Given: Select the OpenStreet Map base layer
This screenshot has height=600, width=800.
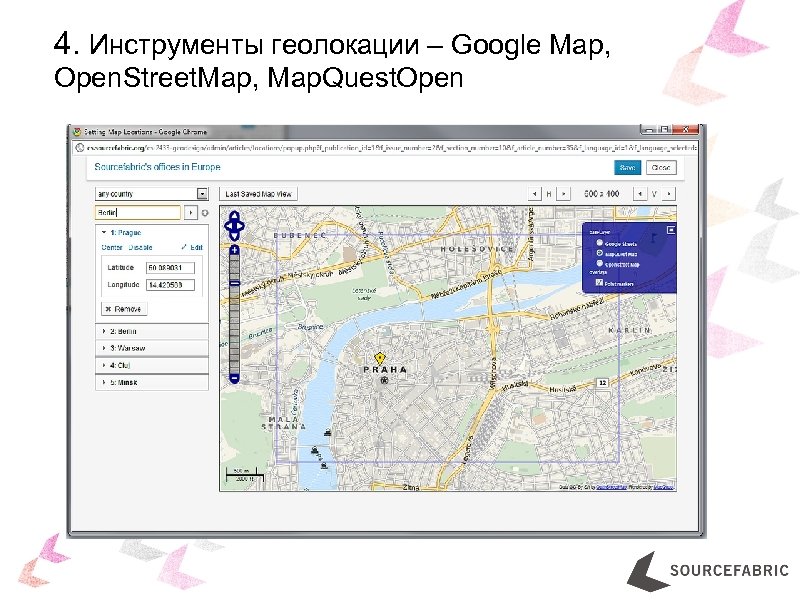Looking at the screenshot, I should click(600, 263).
